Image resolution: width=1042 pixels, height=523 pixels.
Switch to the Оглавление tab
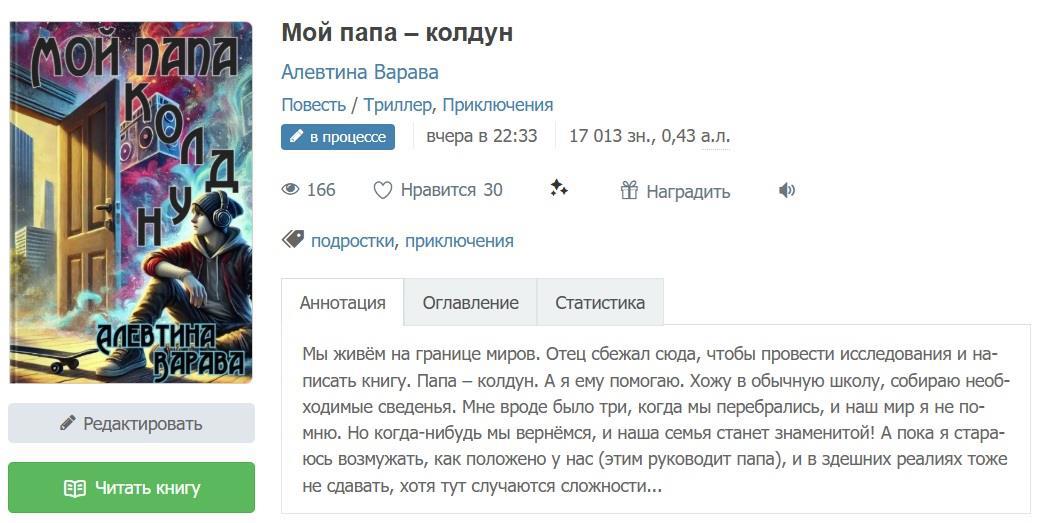[x=470, y=303]
